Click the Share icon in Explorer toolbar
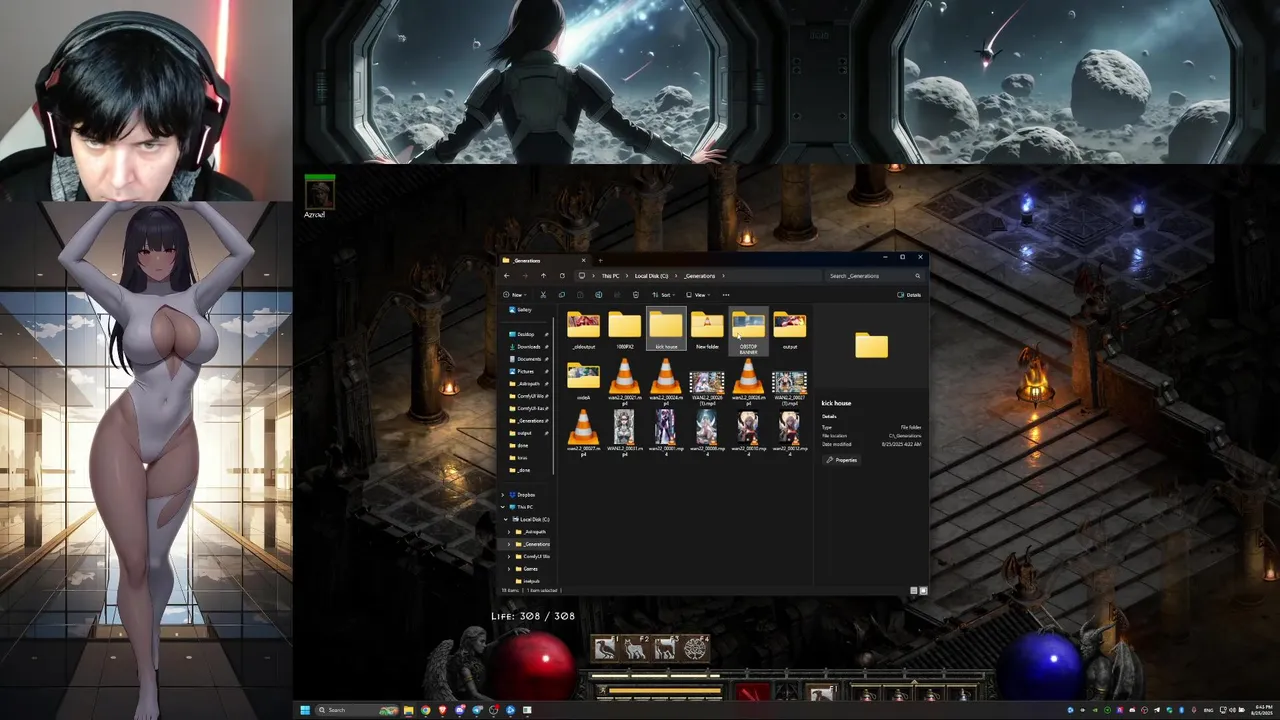 coord(617,295)
